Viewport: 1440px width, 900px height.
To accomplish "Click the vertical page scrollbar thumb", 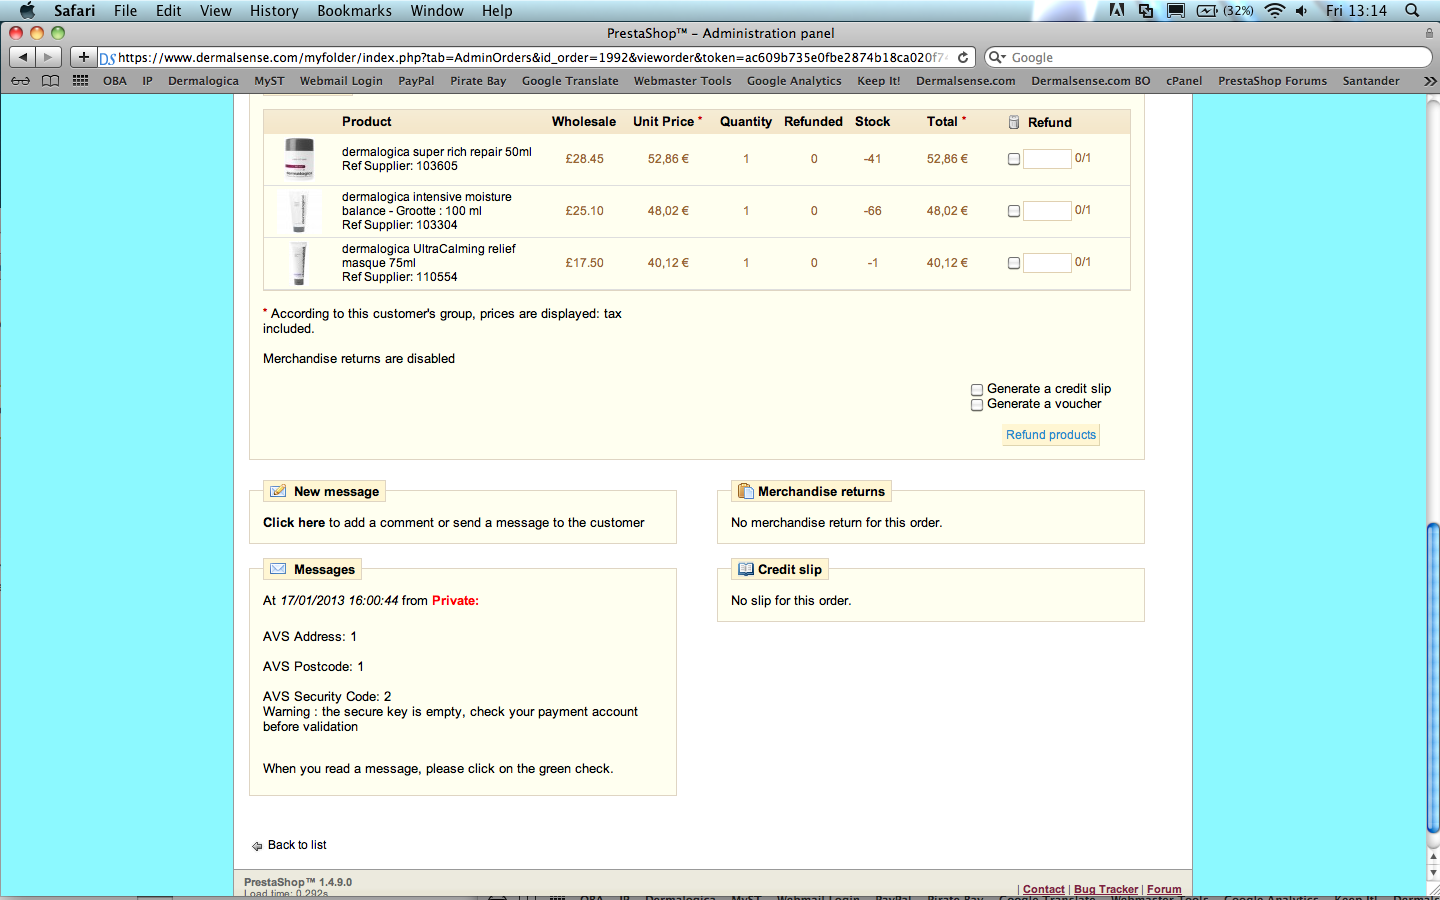I will [1433, 677].
